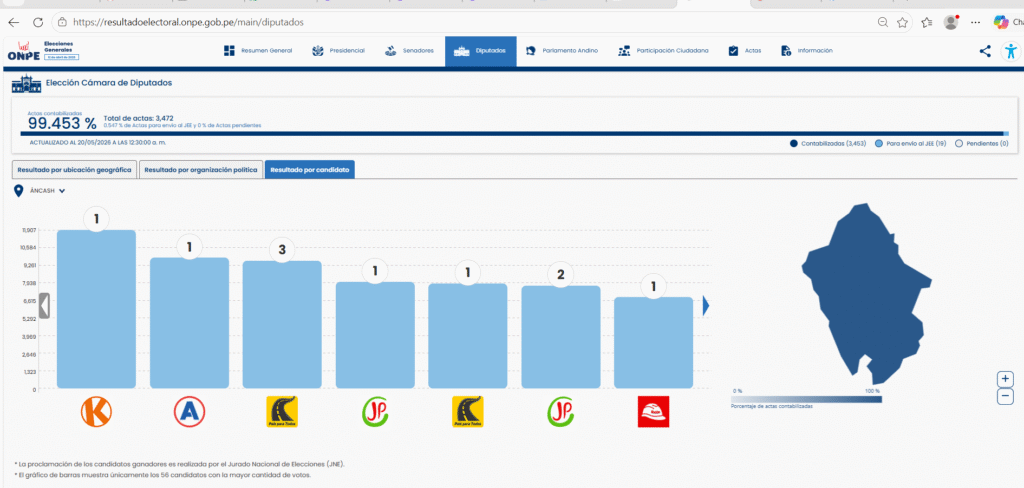Viewport: 1024px width, 488px height.
Task: Zoom in the map with plus button
Action: point(1006,379)
